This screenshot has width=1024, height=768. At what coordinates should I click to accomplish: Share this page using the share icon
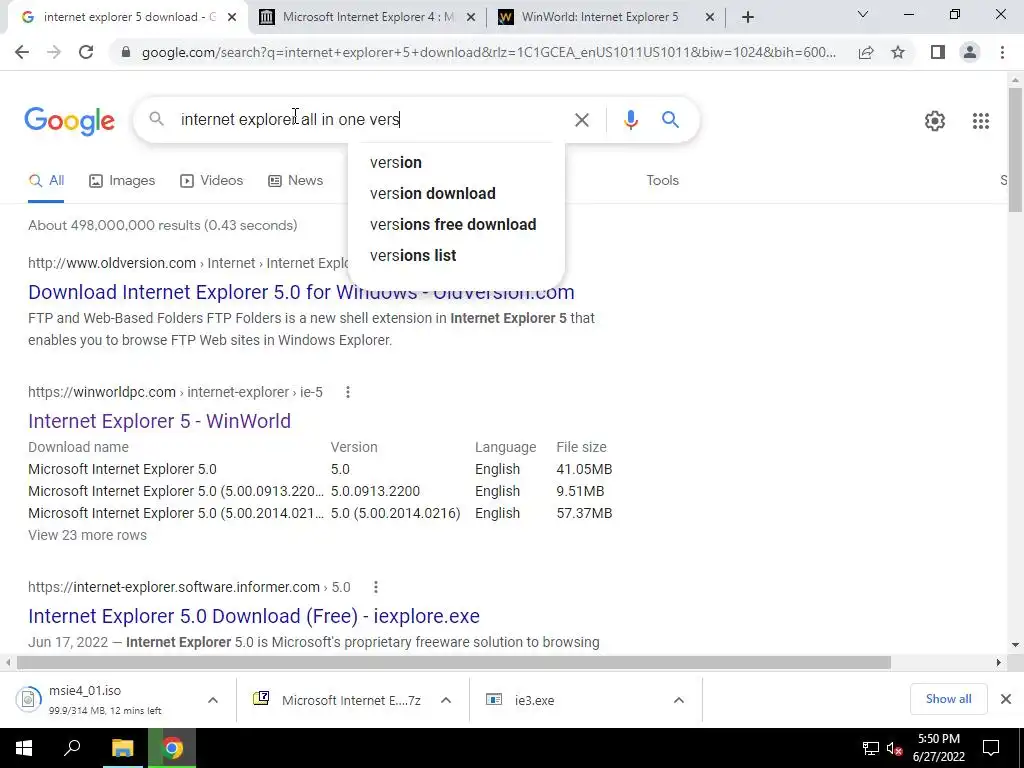(x=866, y=52)
